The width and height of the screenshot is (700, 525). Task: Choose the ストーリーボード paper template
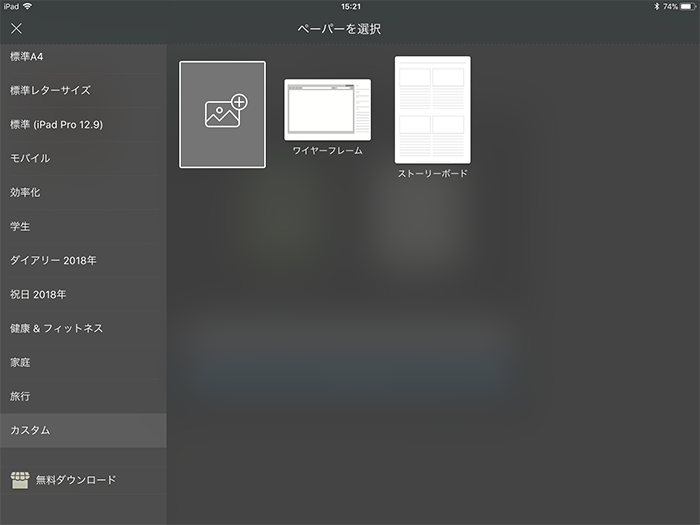click(x=433, y=110)
